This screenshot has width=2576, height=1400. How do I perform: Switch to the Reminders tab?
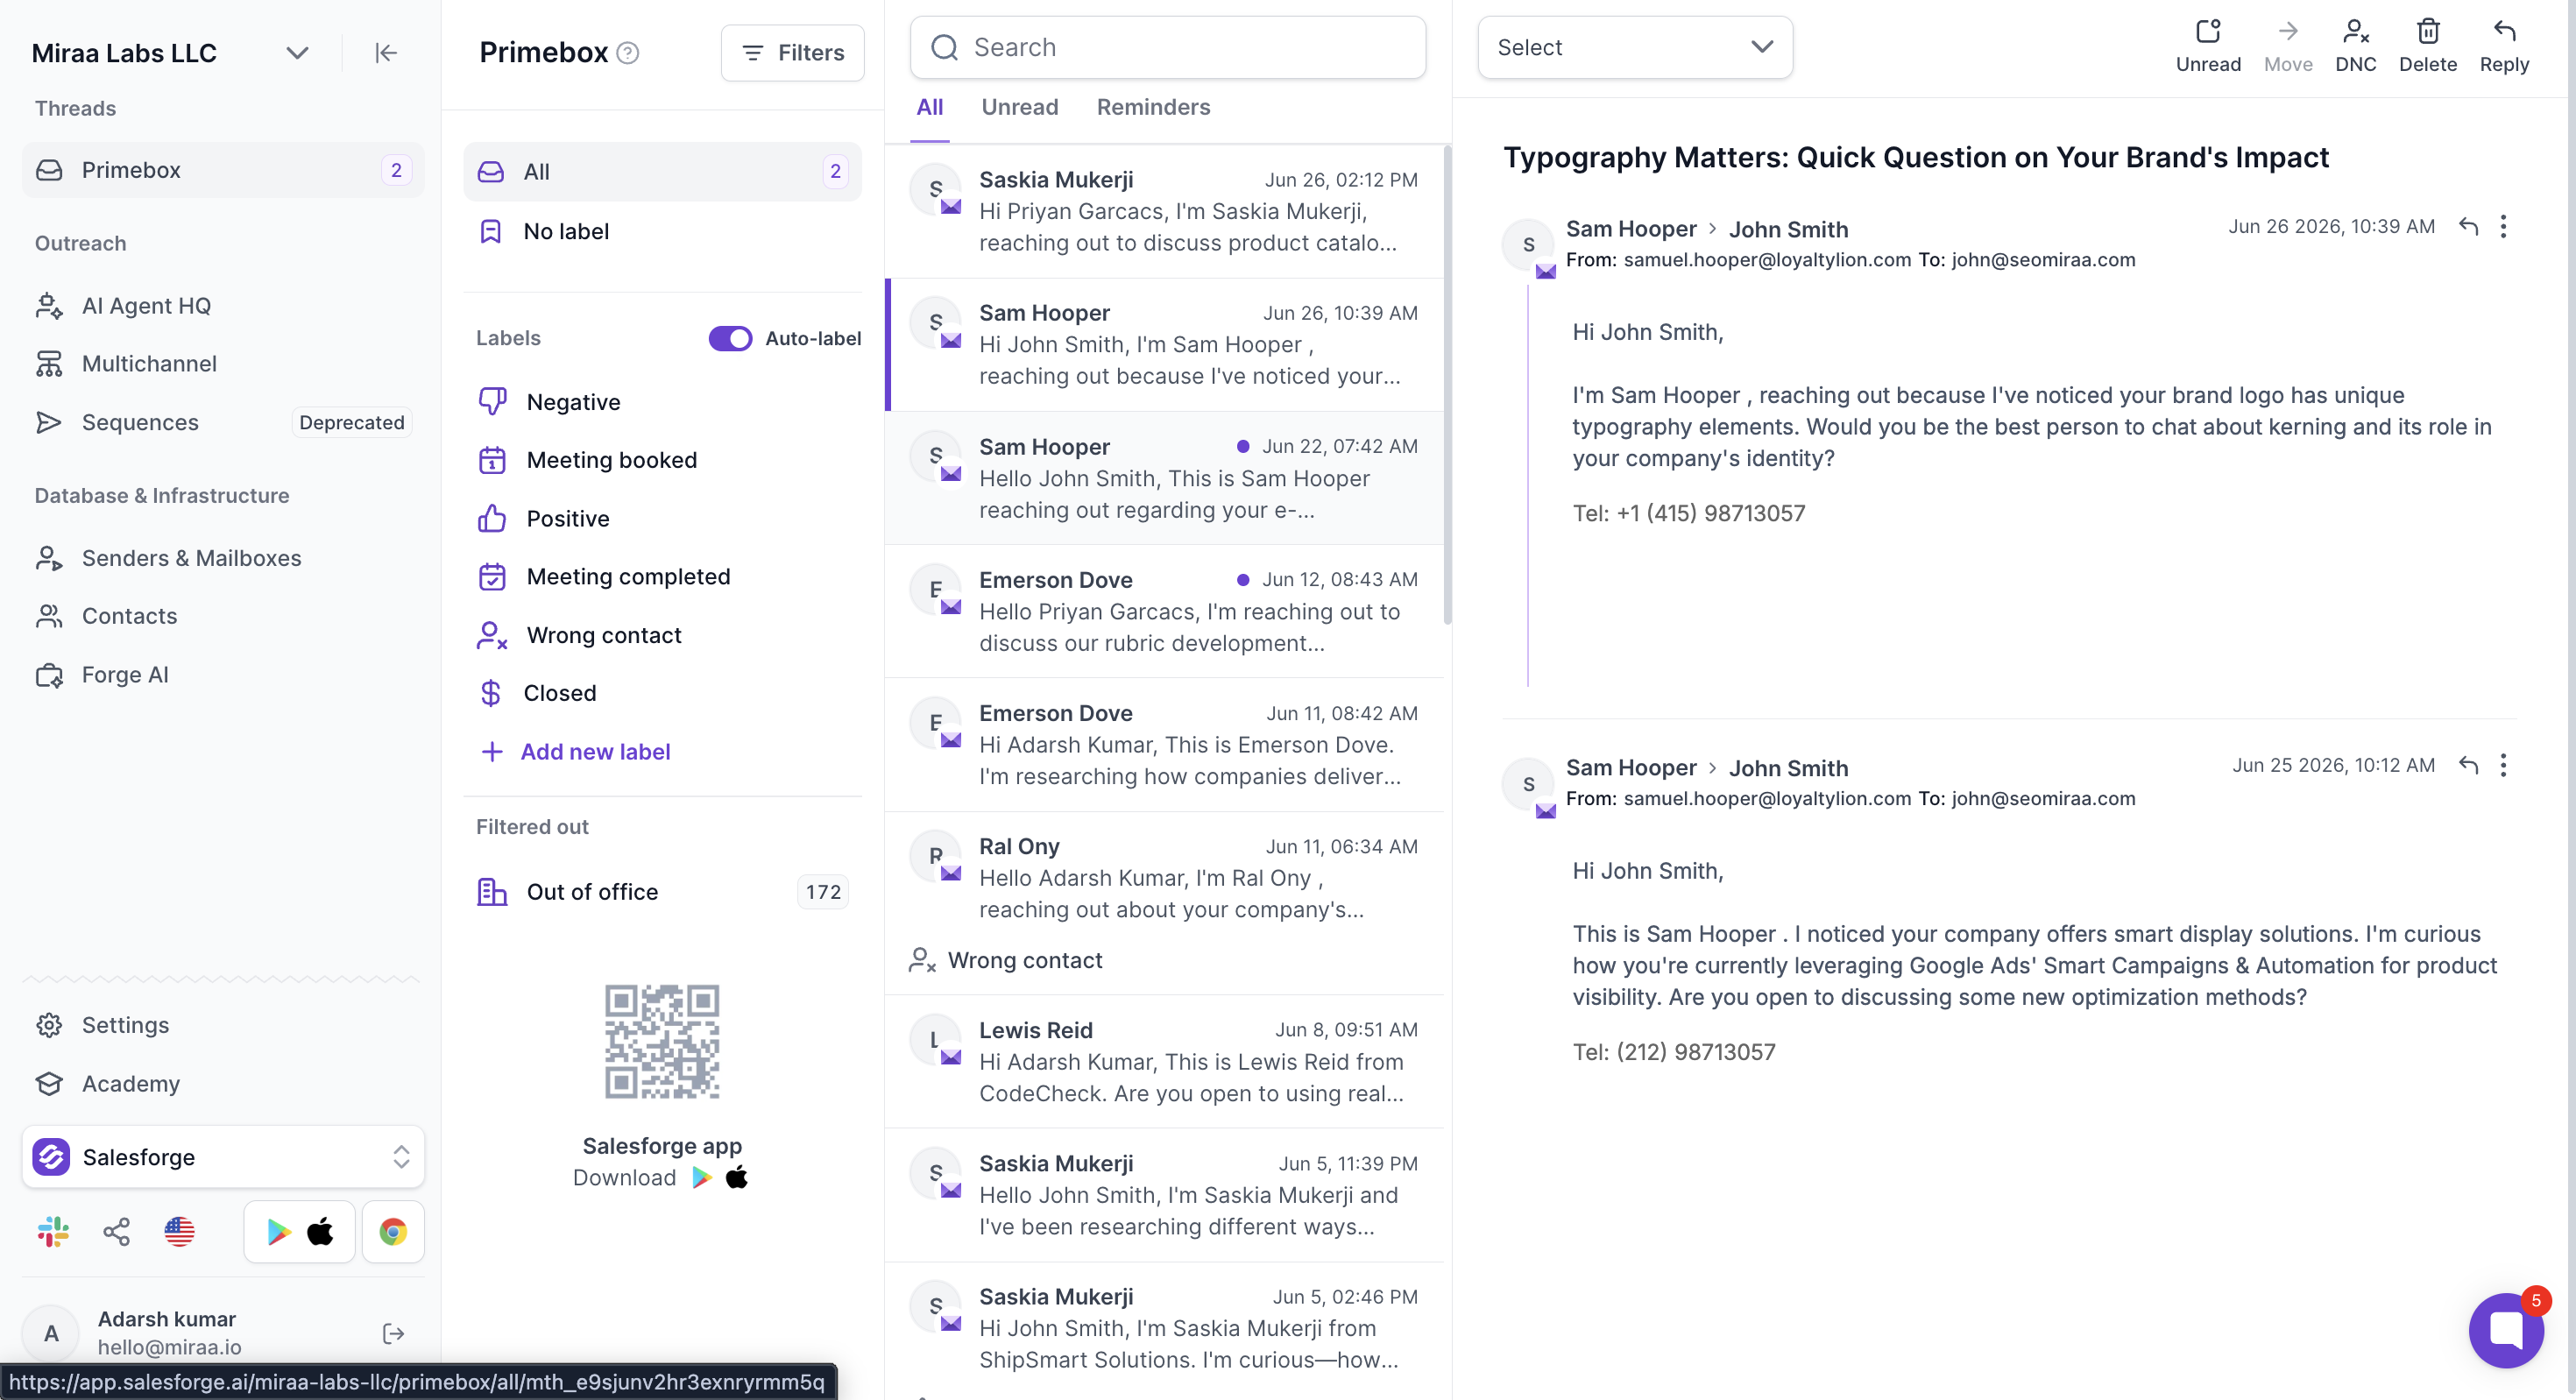point(1153,108)
